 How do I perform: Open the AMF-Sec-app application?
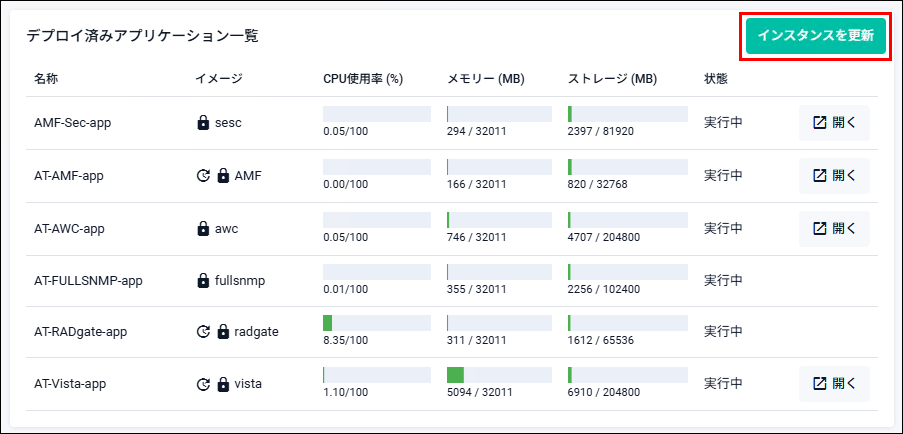(834, 123)
